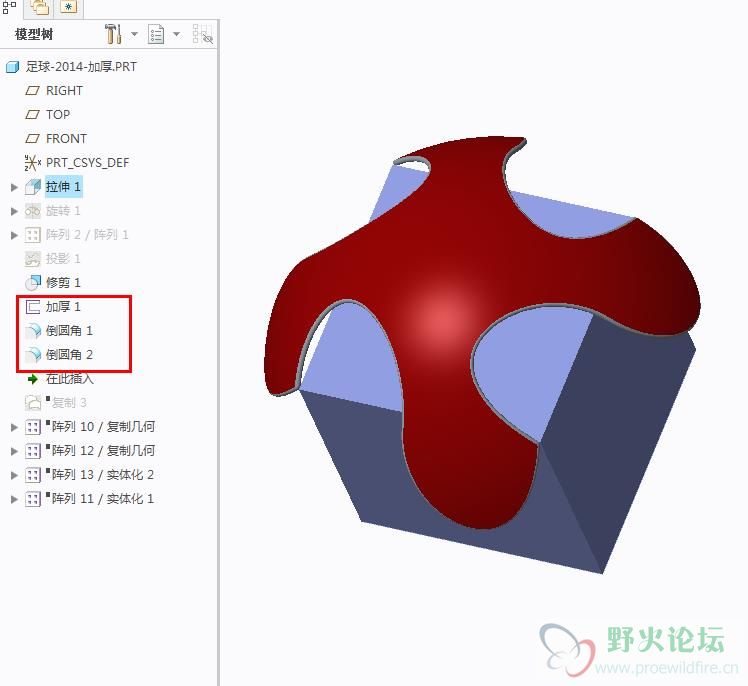Click the 旋转 1 revolve feature icon

[32, 210]
